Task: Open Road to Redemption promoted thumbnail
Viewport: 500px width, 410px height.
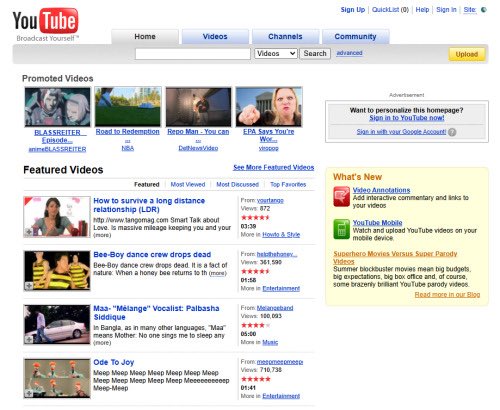Action: (128, 107)
